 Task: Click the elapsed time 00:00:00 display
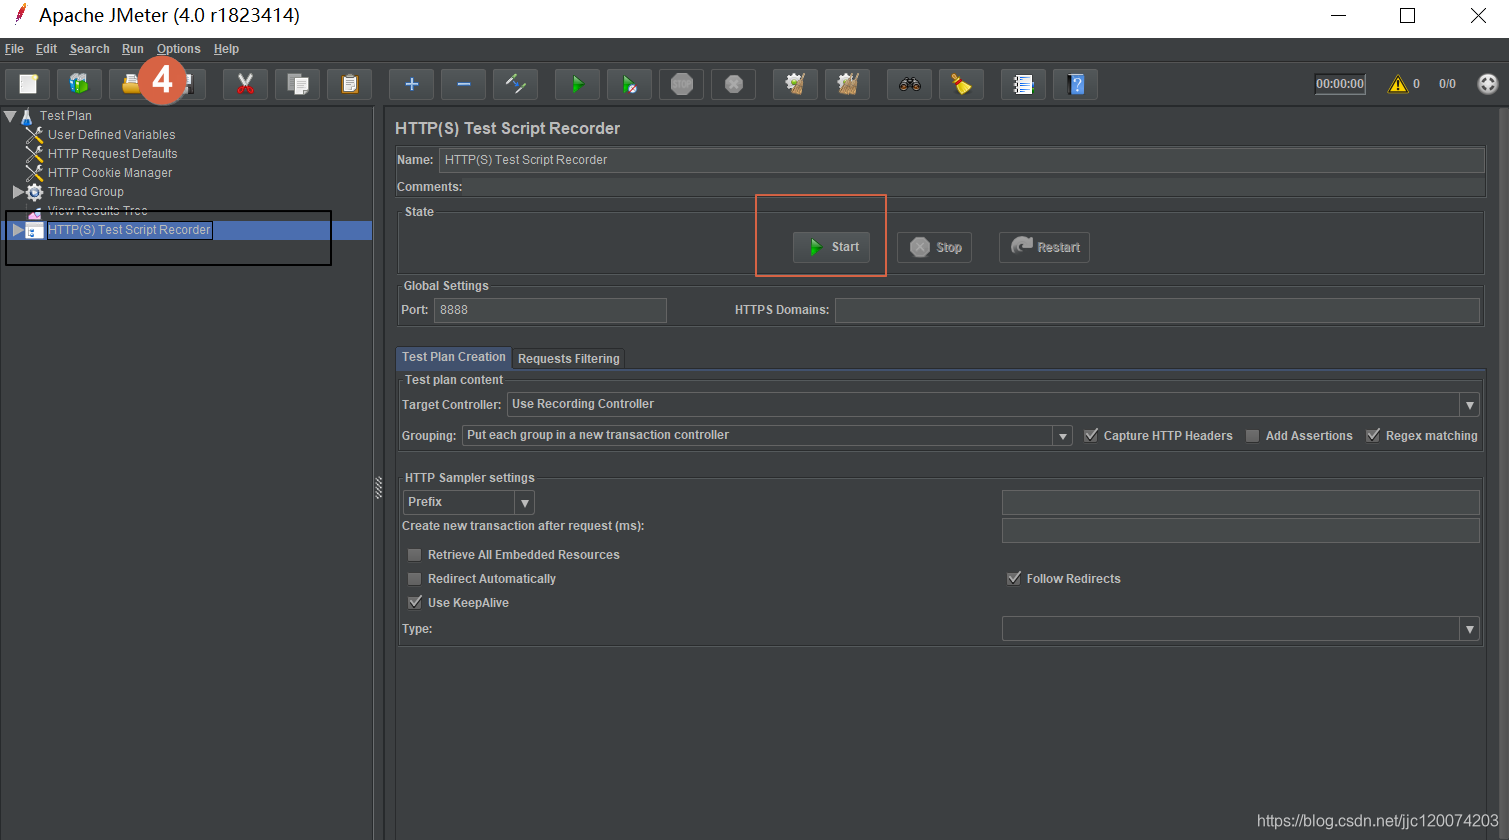pyautogui.click(x=1340, y=84)
